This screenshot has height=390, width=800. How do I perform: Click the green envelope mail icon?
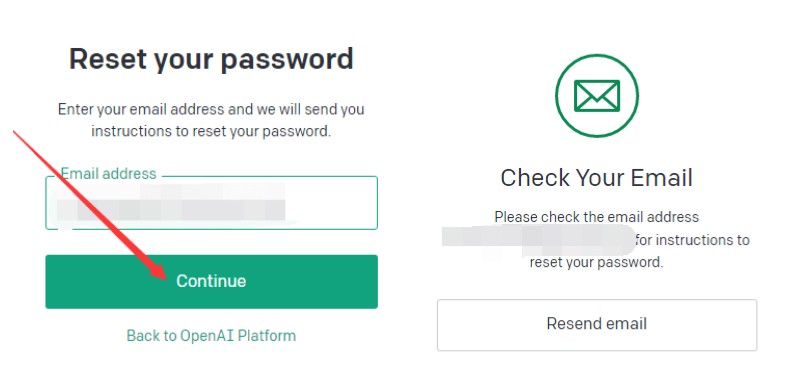click(596, 95)
